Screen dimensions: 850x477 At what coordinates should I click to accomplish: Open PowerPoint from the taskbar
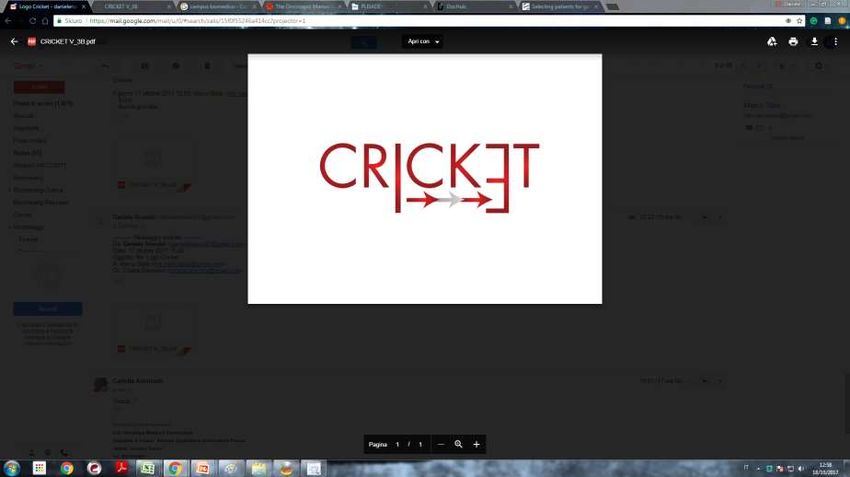coord(202,468)
